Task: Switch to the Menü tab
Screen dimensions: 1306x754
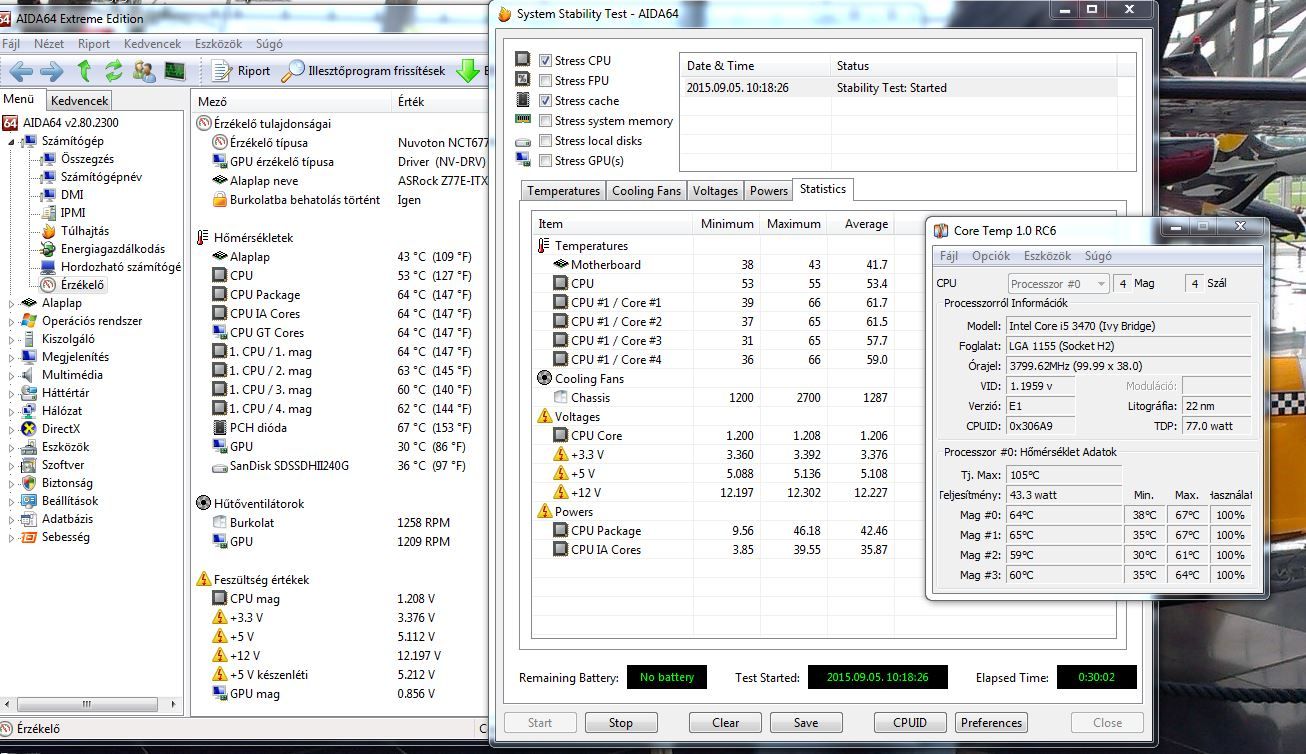Action: [19, 99]
